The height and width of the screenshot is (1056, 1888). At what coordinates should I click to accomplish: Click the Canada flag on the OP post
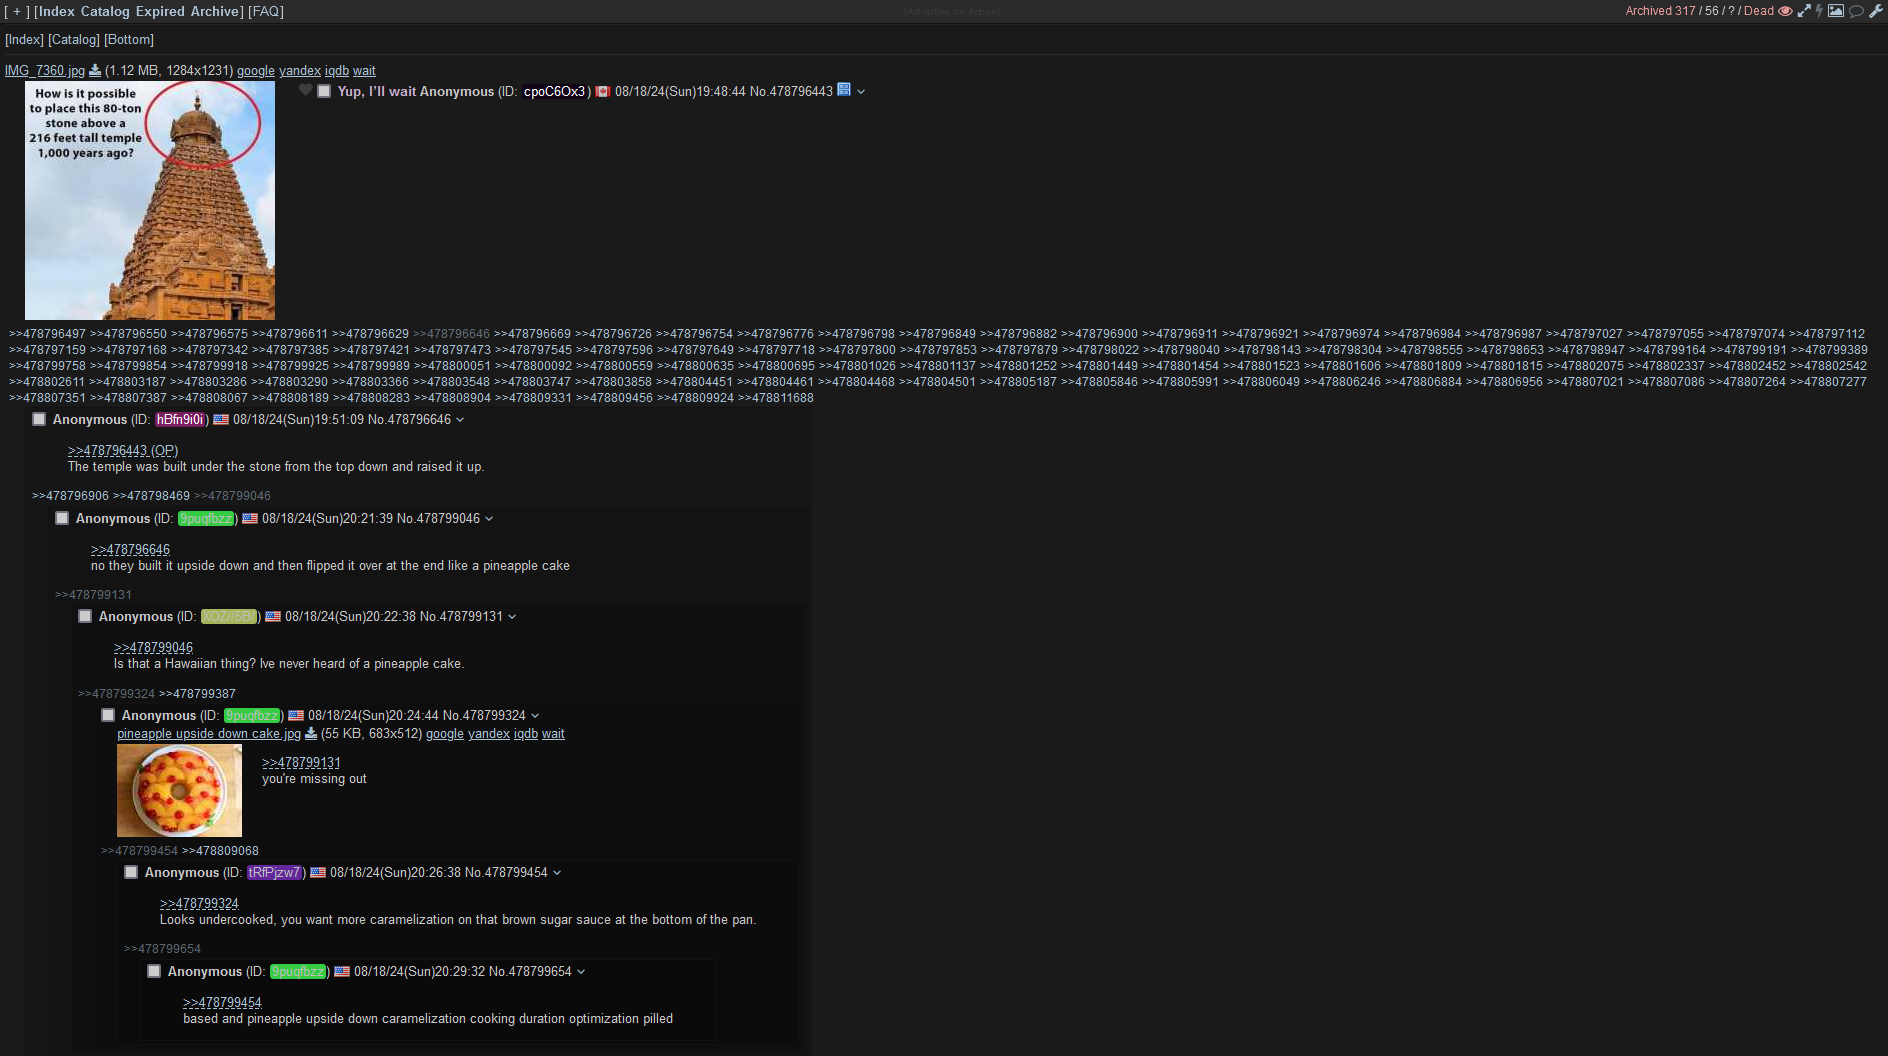(x=603, y=91)
